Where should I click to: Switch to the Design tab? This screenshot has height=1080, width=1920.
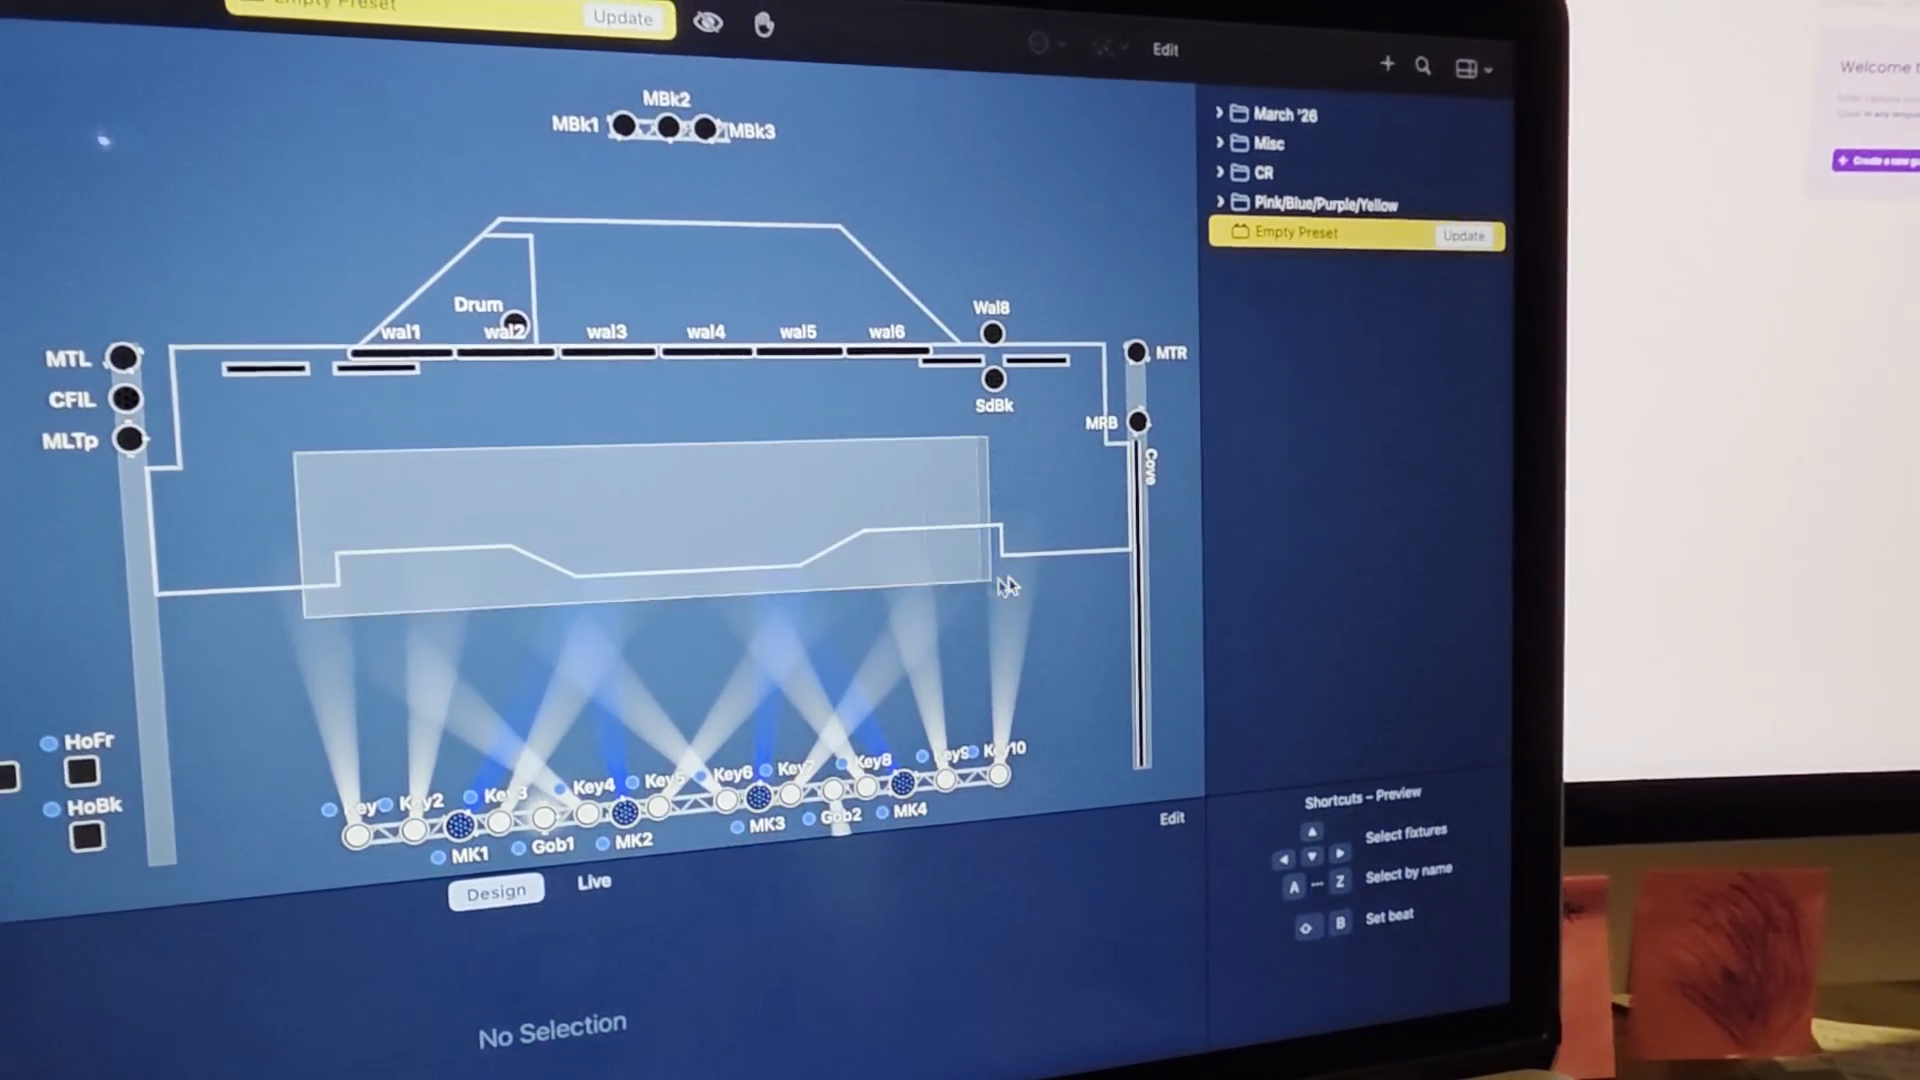496,892
